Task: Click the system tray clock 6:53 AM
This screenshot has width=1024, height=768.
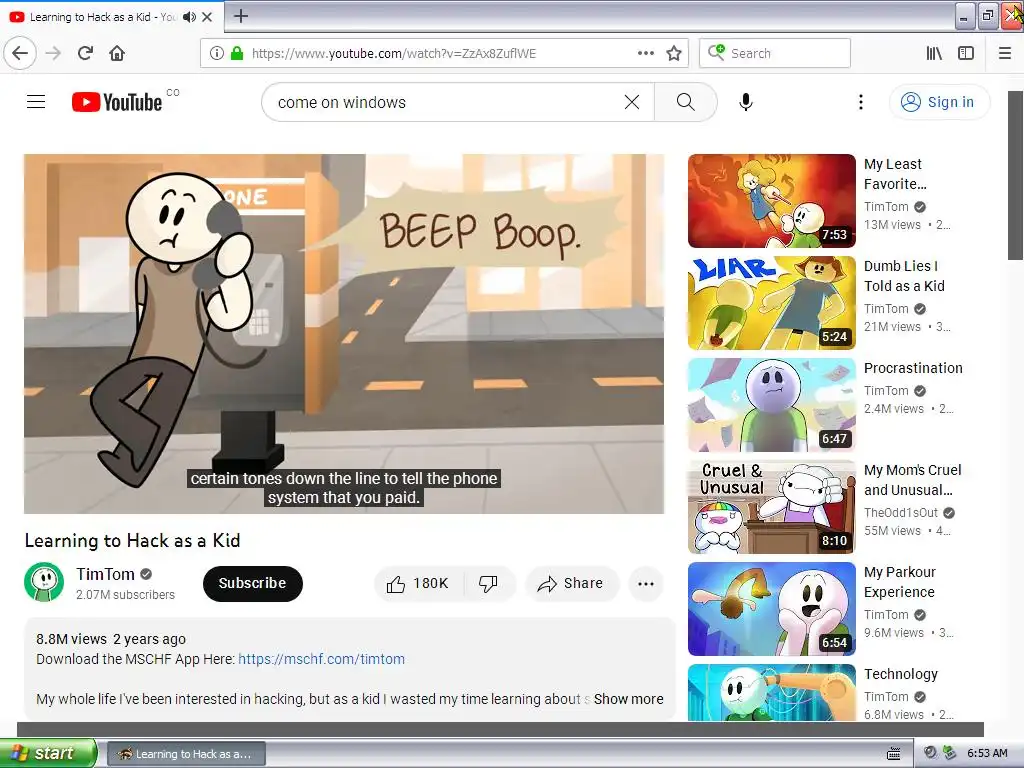Action: (987, 753)
